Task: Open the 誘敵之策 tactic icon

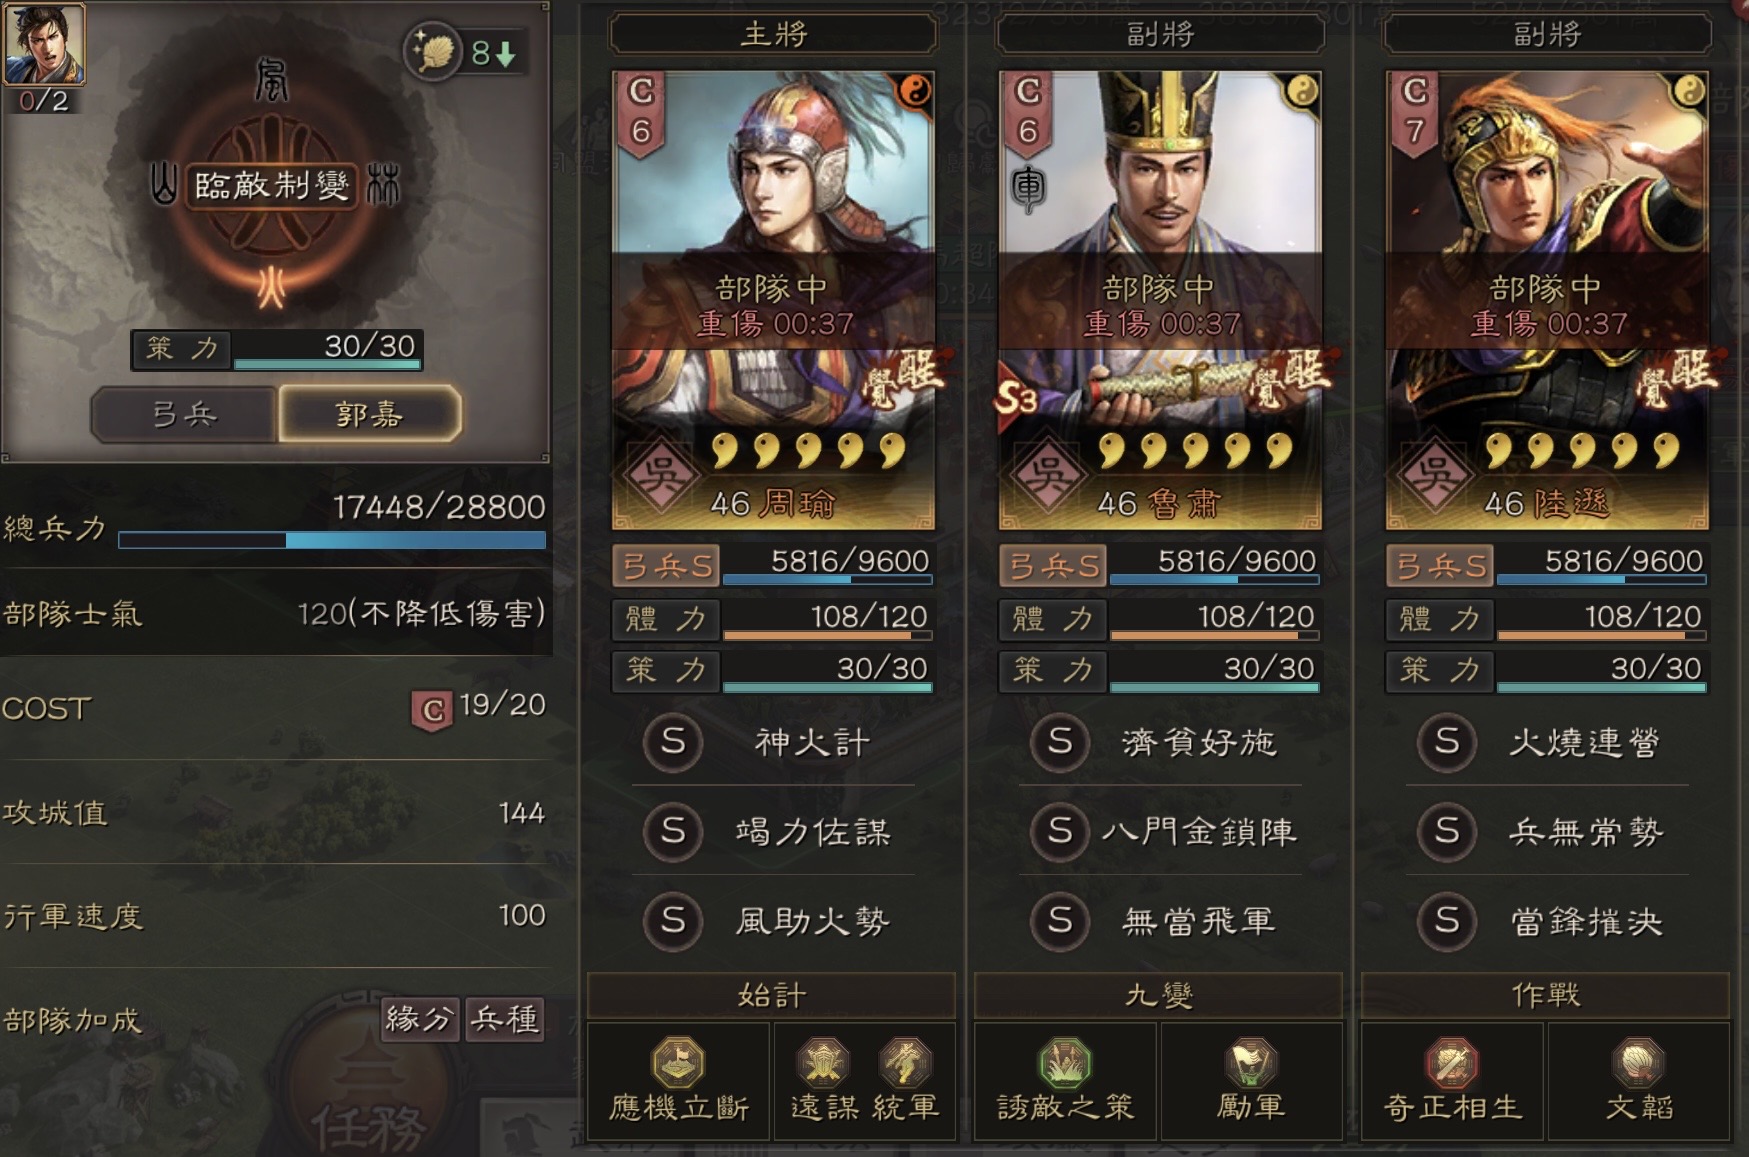Action: (1065, 1062)
